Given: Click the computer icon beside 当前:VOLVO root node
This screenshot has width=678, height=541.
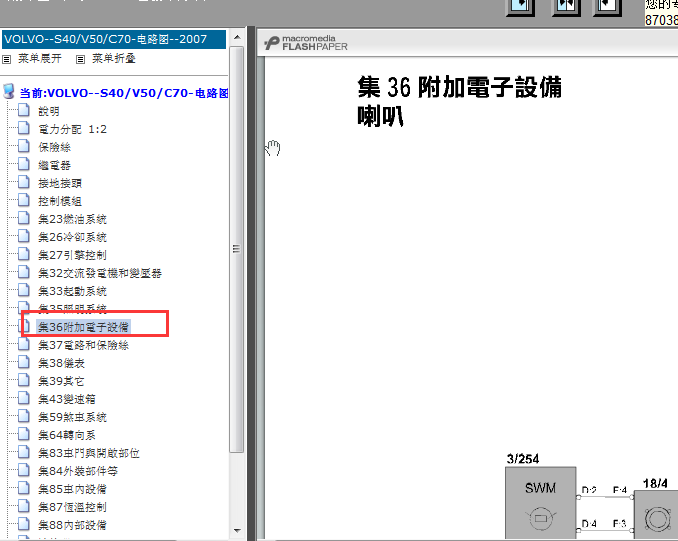Looking at the screenshot, I should [x=9, y=92].
